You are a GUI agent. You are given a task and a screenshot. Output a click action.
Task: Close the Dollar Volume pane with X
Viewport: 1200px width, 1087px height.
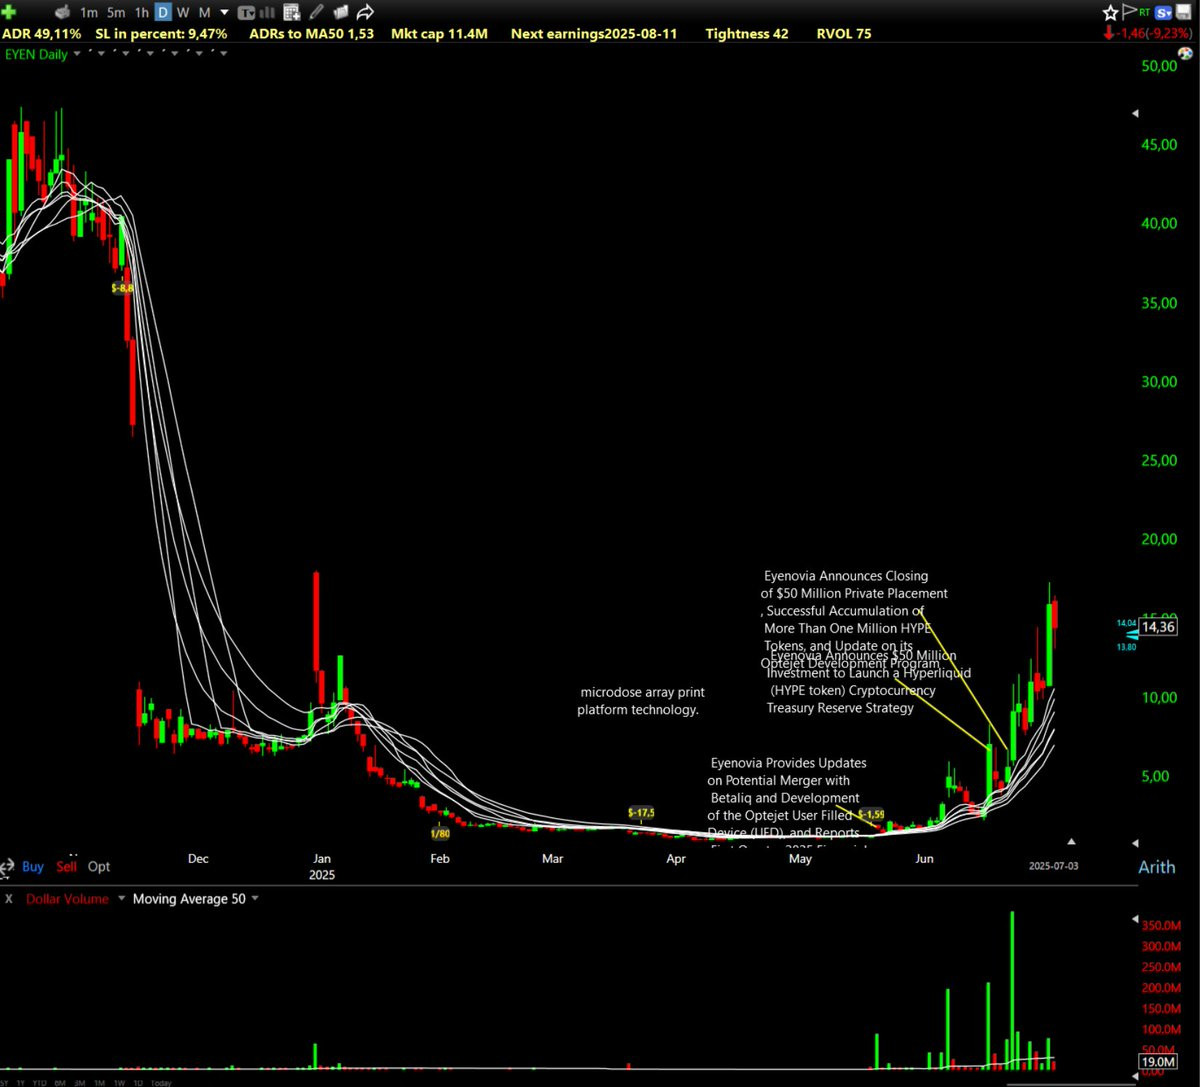(x=9, y=898)
